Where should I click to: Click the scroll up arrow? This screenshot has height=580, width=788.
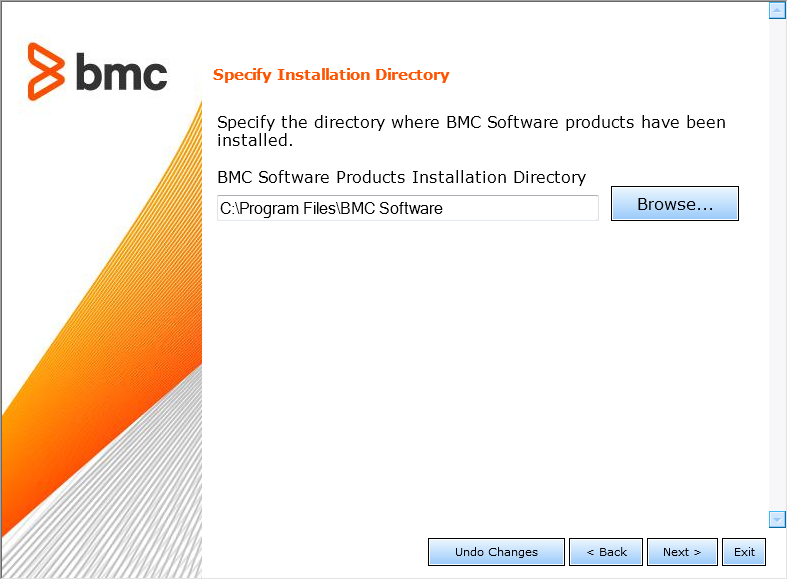[777, 11]
